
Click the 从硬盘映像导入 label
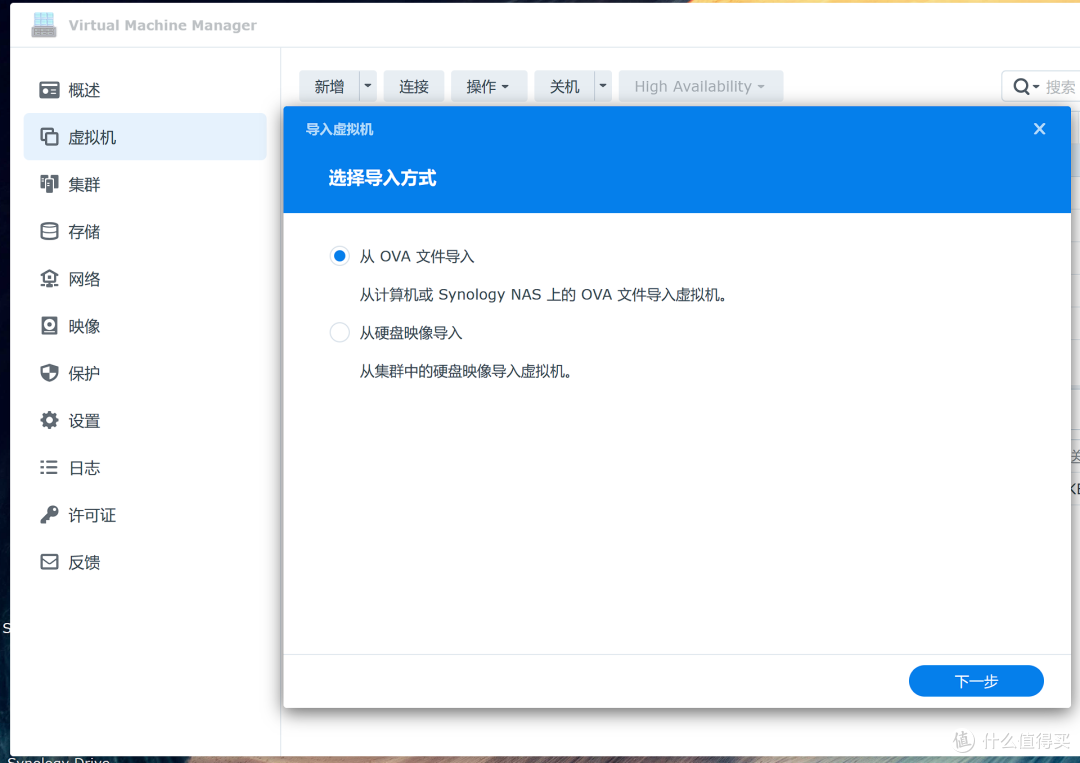click(411, 333)
